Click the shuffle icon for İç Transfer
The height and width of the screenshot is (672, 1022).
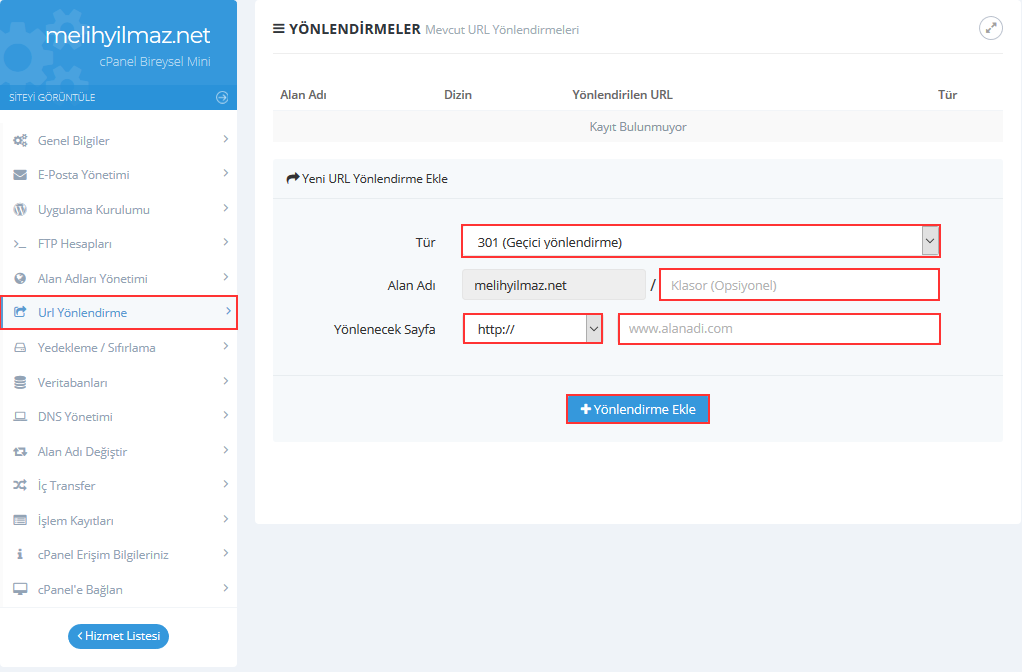point(19,486)
